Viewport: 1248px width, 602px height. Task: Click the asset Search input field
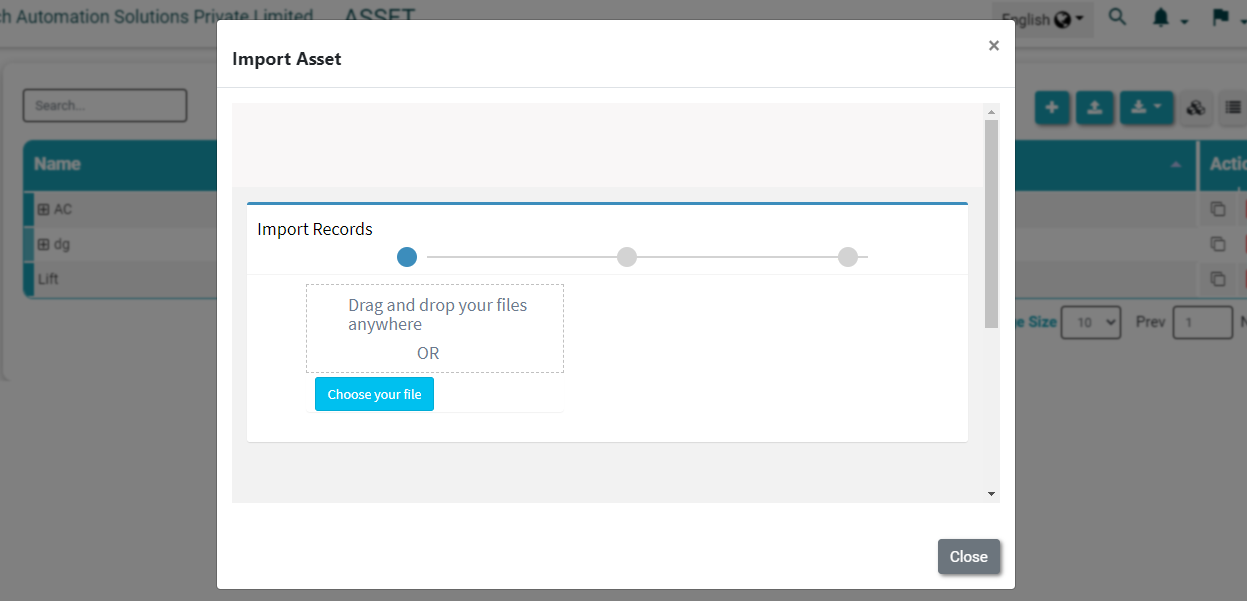(105, 106)
